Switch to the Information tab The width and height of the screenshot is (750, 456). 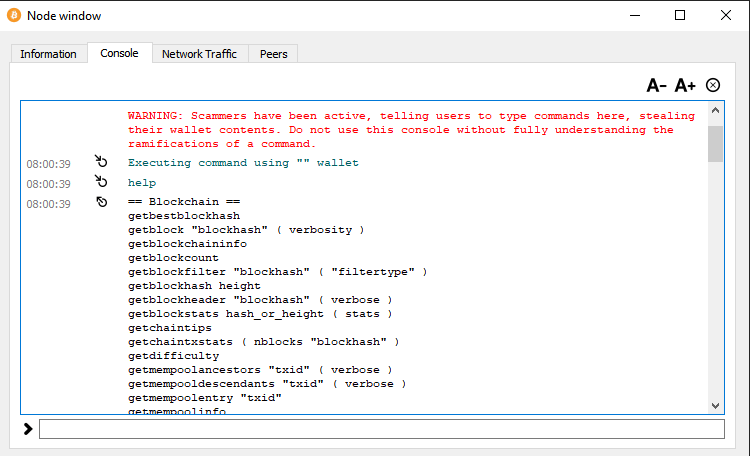tap(48, 54)
